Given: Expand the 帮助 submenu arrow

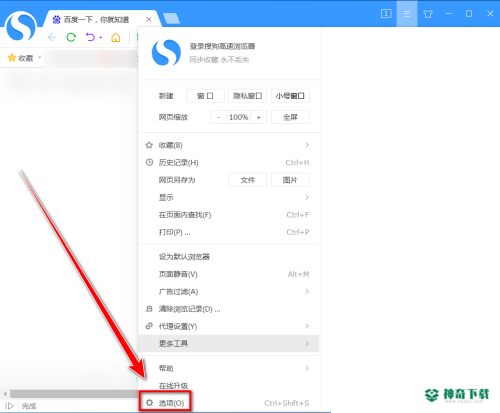Looking at the screenshot, I should tap(307, 368).
